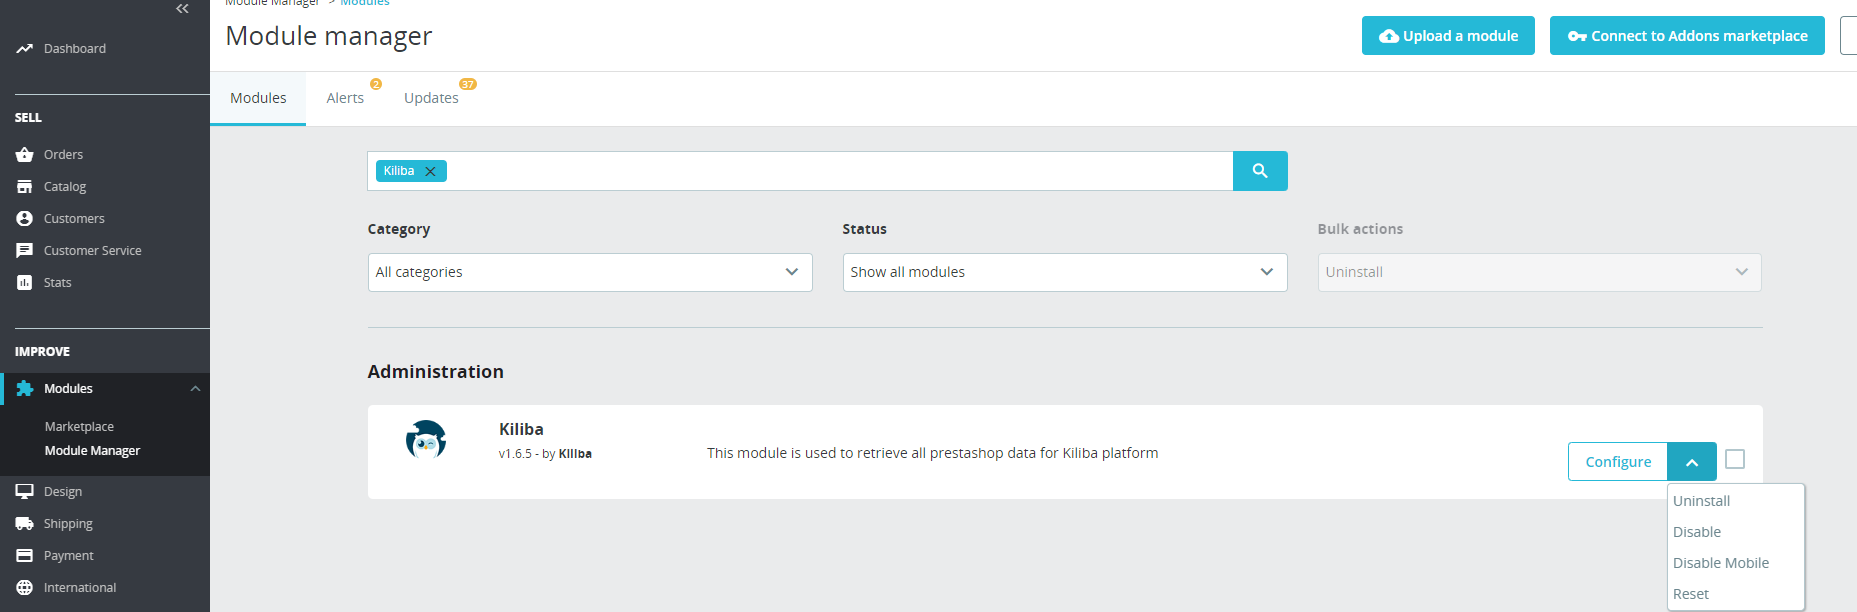
Task: Click the Design monitor icon
Action: click(25, 491)
